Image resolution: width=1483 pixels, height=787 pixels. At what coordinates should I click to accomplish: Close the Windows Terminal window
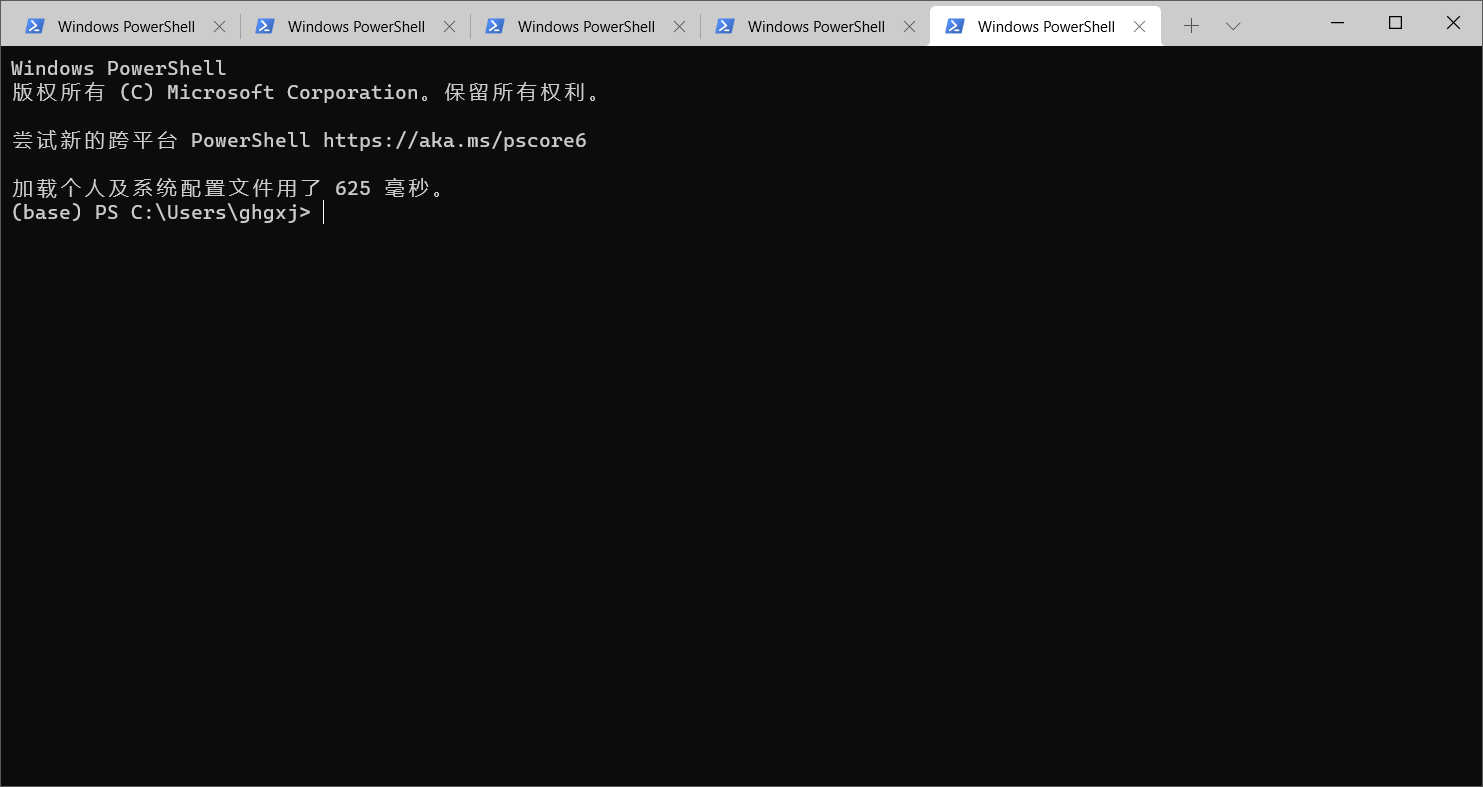pos(1453,23)
